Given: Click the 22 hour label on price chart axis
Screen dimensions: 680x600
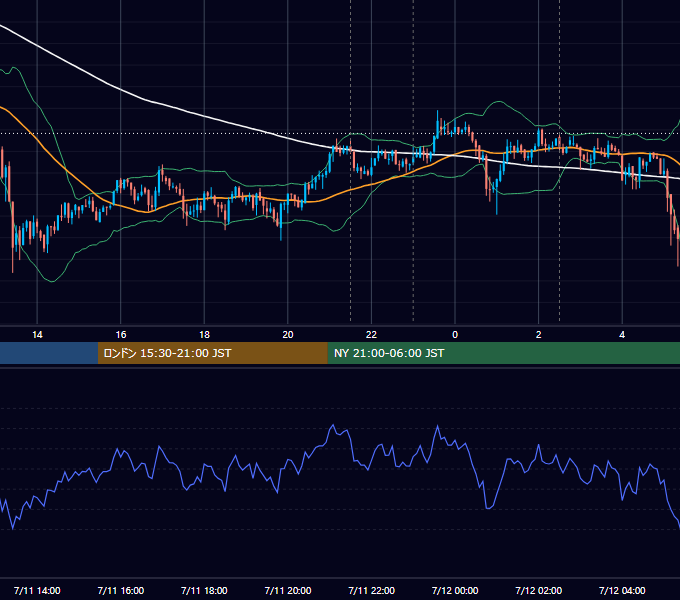Looking at the screenshot, I should (x=371, y=335).
